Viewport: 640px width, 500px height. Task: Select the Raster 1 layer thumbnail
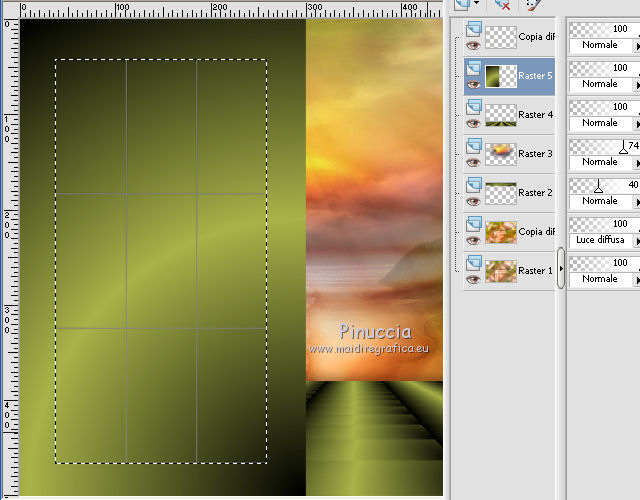(x=501, y=271)
